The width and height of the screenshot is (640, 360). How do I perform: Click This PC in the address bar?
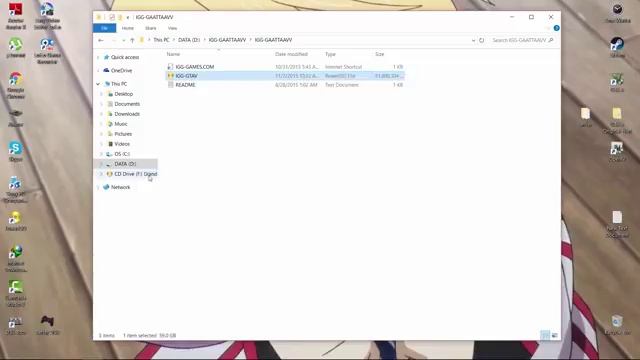(x=161, y=40)
